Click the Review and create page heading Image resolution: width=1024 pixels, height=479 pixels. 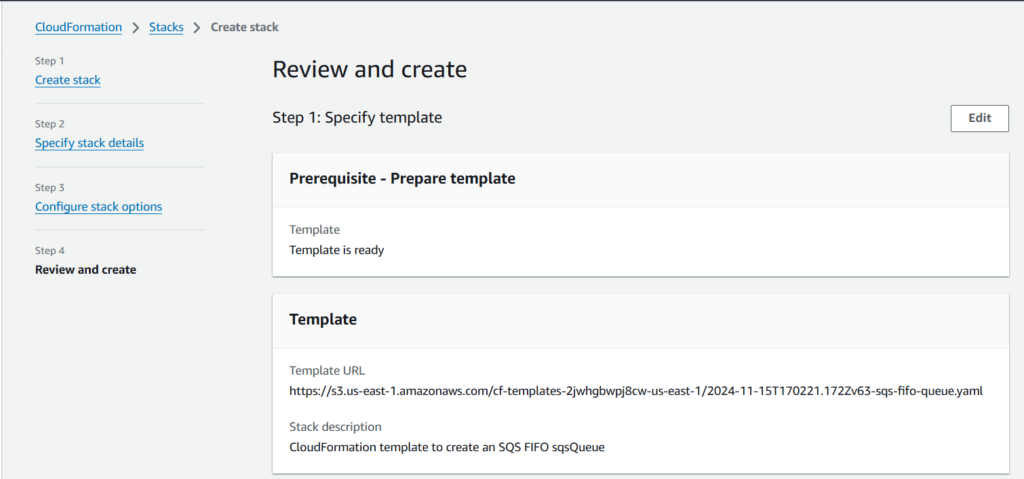click(x=369, y=70)
